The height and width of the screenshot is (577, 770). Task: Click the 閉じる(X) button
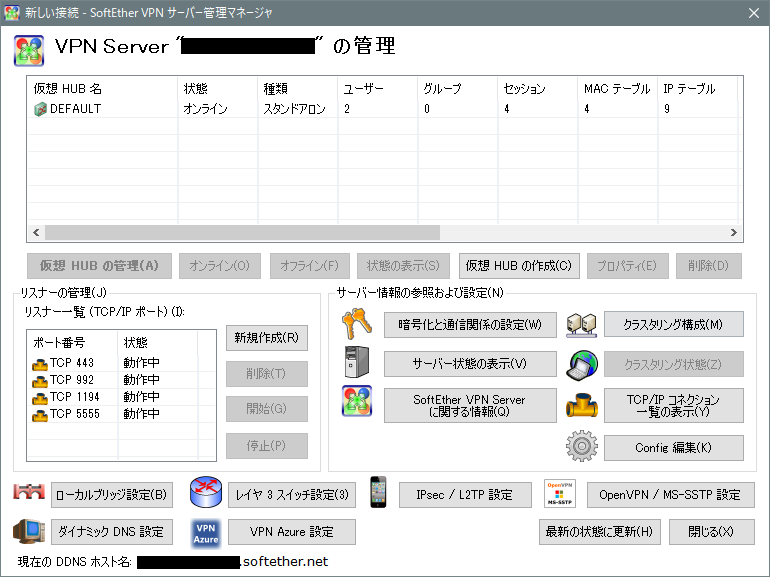(x=711, y=532)
